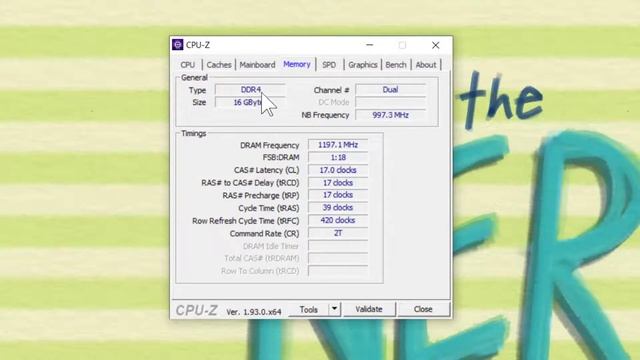Image resolution: width=640 pixels, height=360 pixels.
Task: Open the Bench tab
Action: point(396,65)
